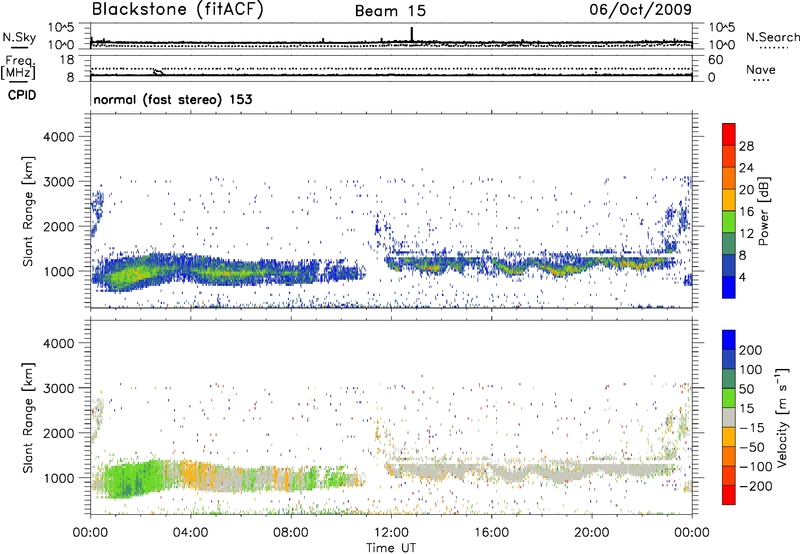Click the gray ±15 Velocity color bar segment

(x=729, y=417)
